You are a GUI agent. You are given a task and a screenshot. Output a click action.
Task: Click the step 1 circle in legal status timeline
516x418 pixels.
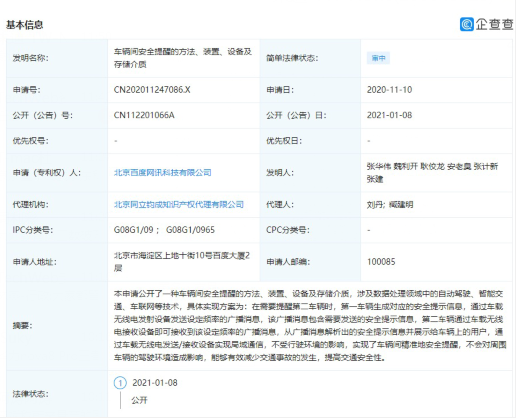[120, 383]
